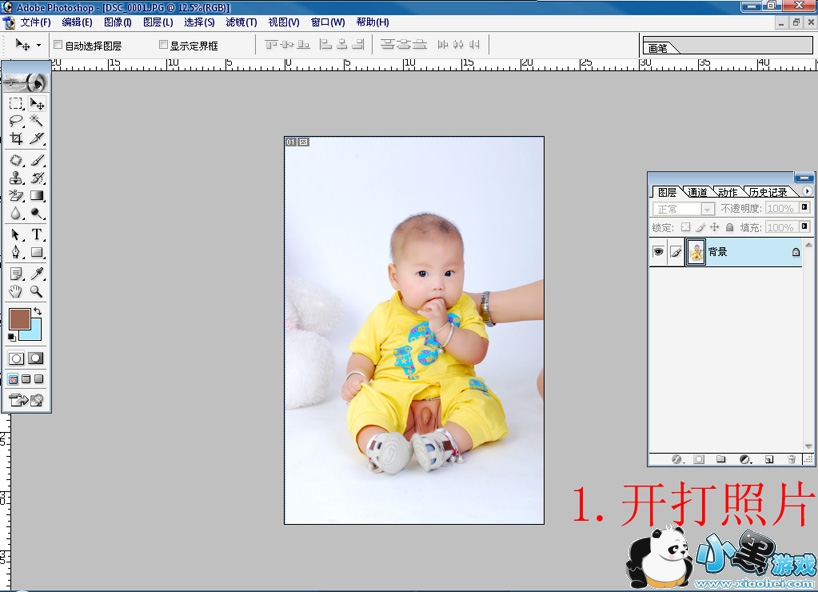Select the Path Selection arrow tool
This screenshot has height=592, width=818.
pyautogui.click(x=16, y=235)
